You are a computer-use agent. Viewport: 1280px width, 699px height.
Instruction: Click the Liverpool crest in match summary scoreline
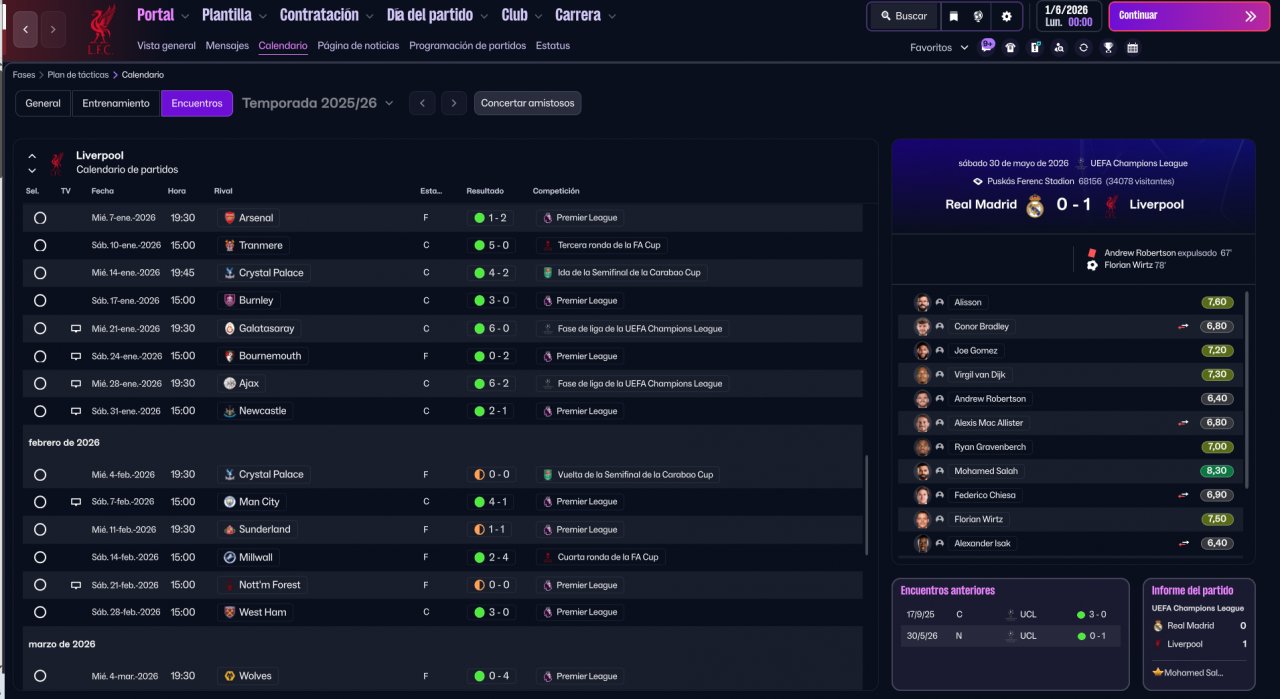(x=1111, y=205)
